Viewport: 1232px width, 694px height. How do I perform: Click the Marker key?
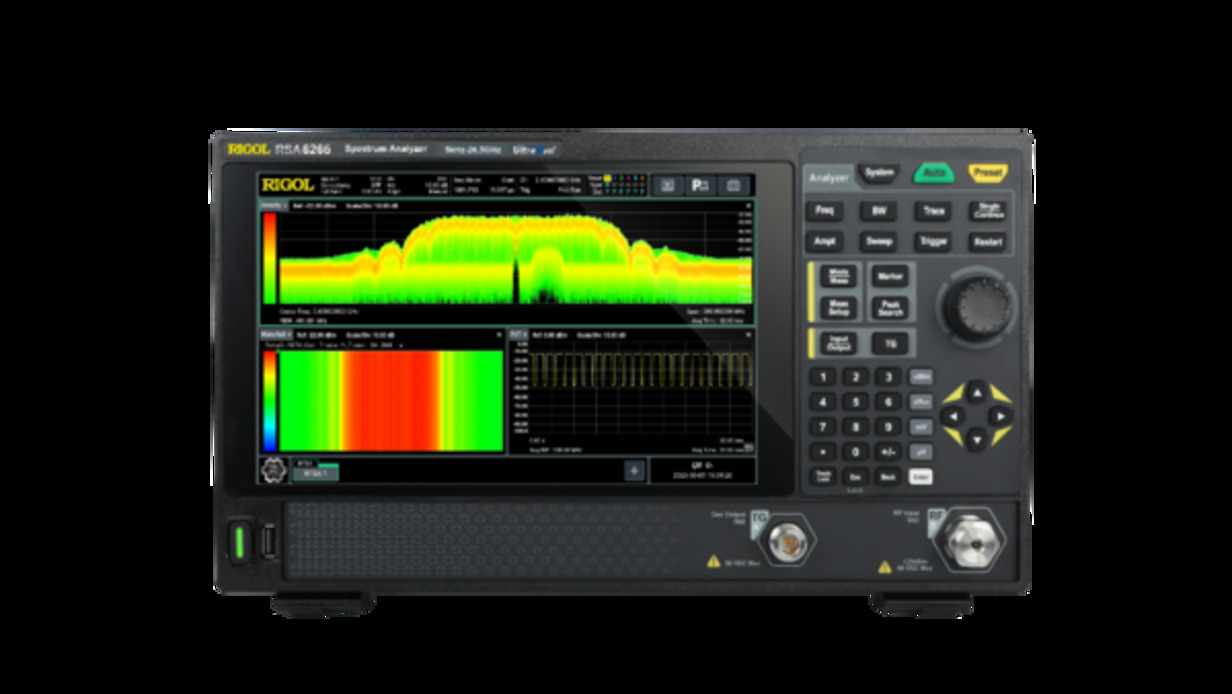[x=889, y=276]
